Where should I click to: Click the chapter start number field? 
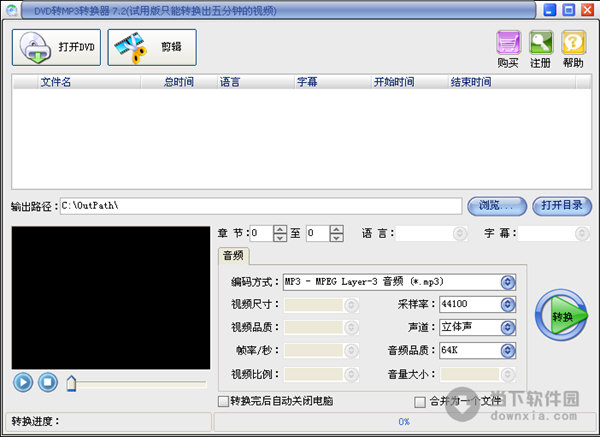click(262, 233)
